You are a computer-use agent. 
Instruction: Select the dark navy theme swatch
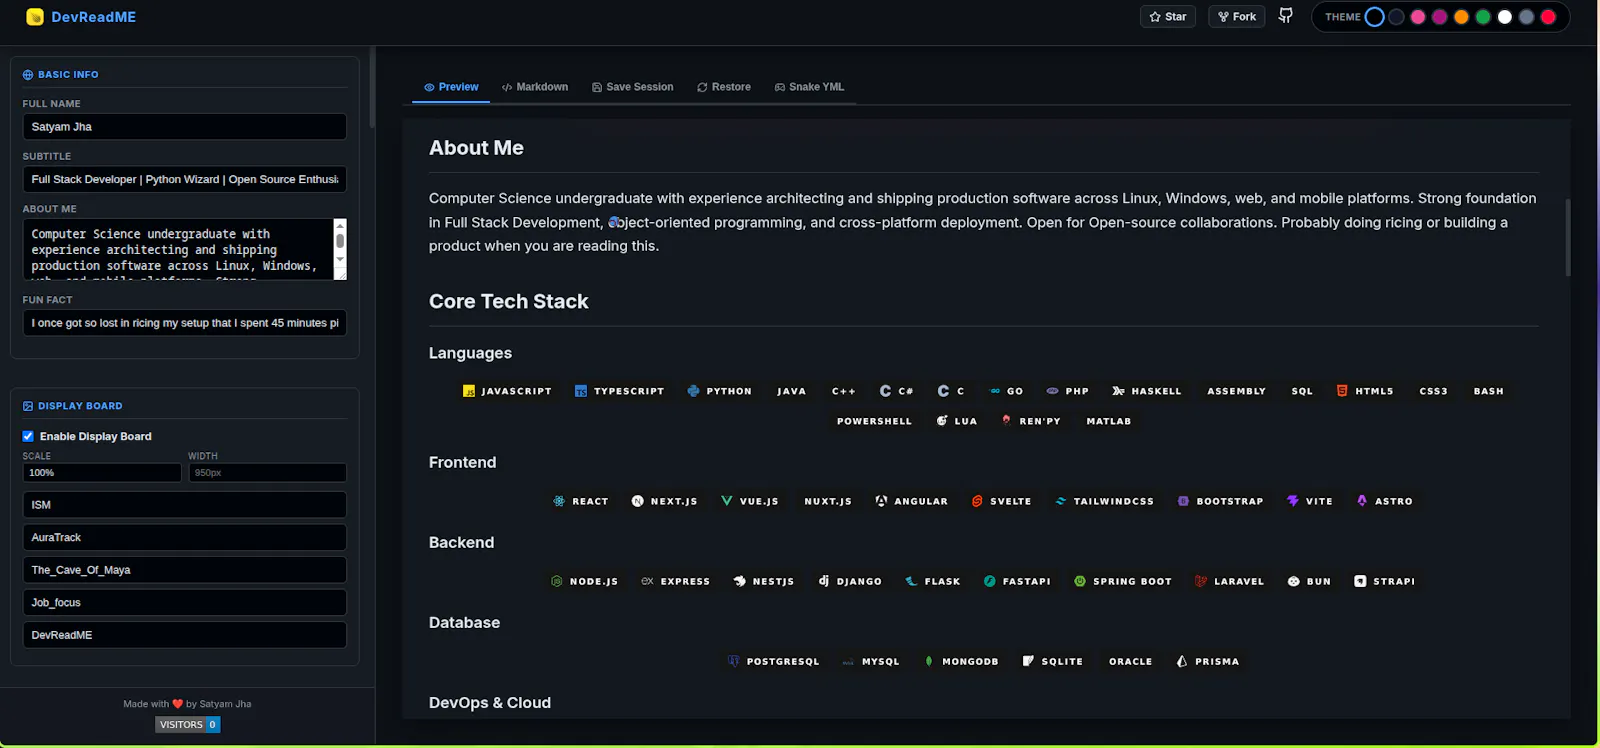click(1397, 17)
